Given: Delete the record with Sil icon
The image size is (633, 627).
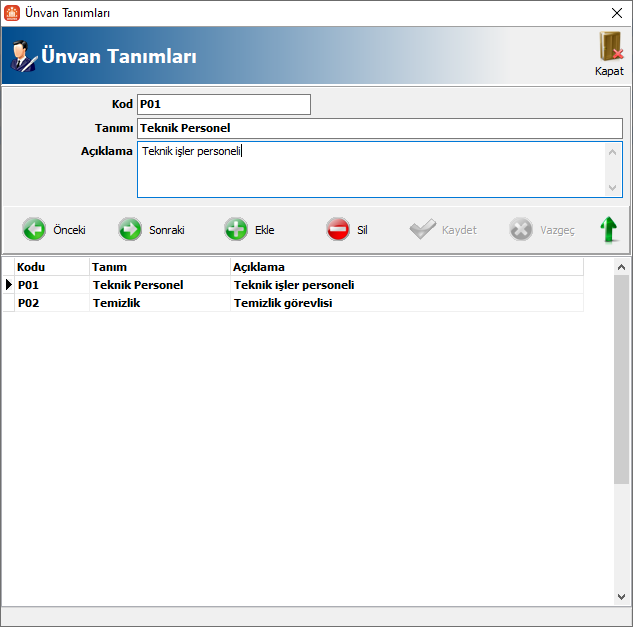Looking at the screenshot, I should (x=338, y=230).
